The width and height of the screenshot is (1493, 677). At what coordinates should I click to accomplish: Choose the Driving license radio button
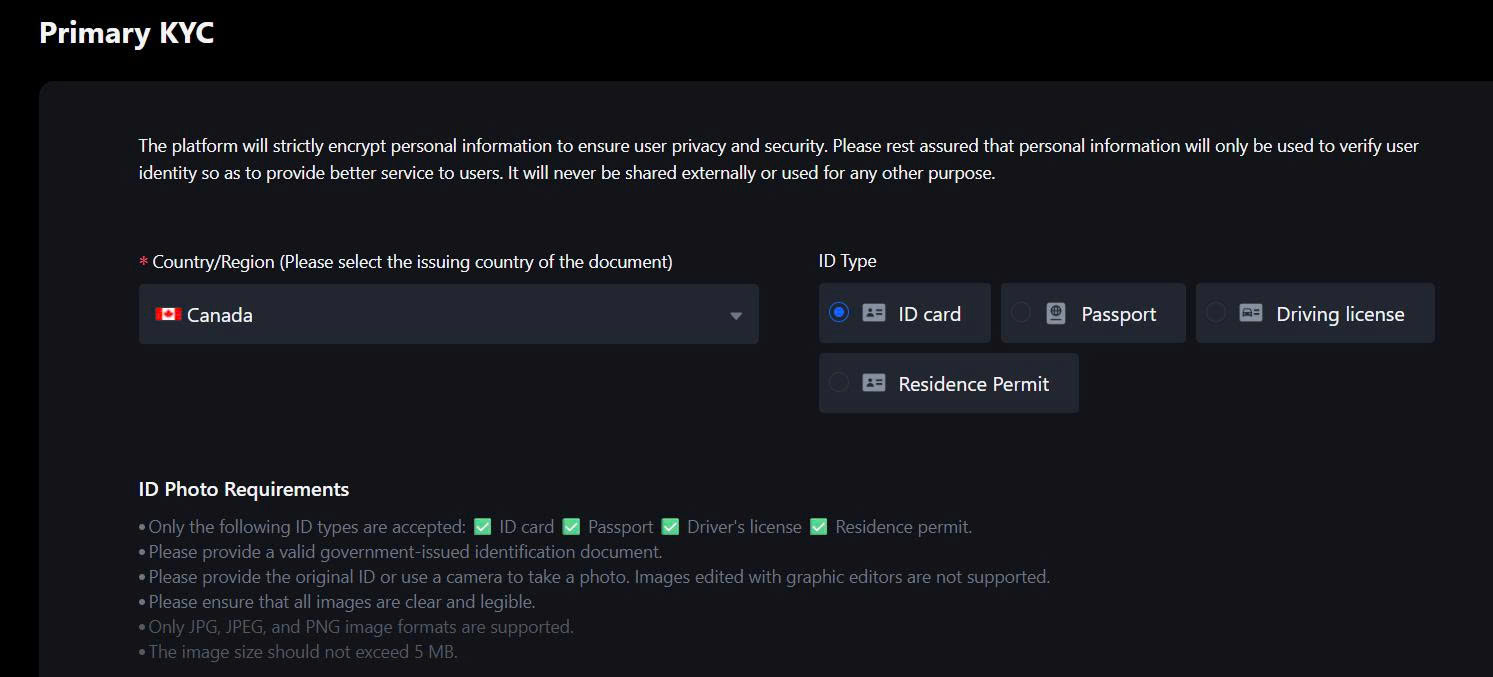(1215, 312)
